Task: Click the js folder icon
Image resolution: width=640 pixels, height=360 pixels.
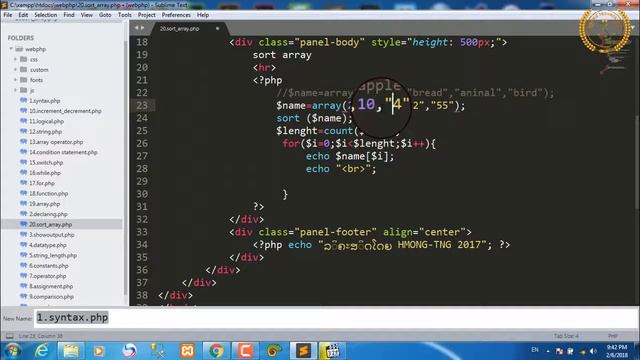Action: click(24, 90)
